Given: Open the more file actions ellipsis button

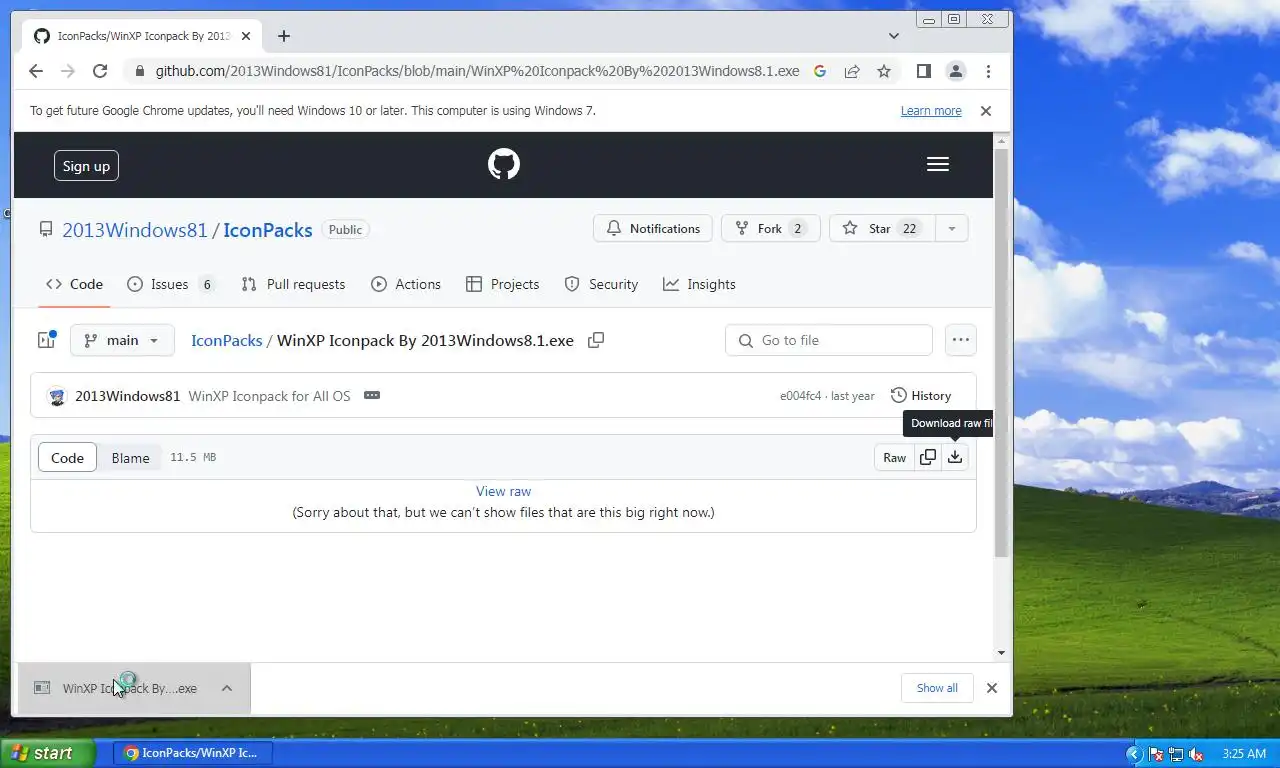Looking at the screenshot, I should tap(961, 340).
